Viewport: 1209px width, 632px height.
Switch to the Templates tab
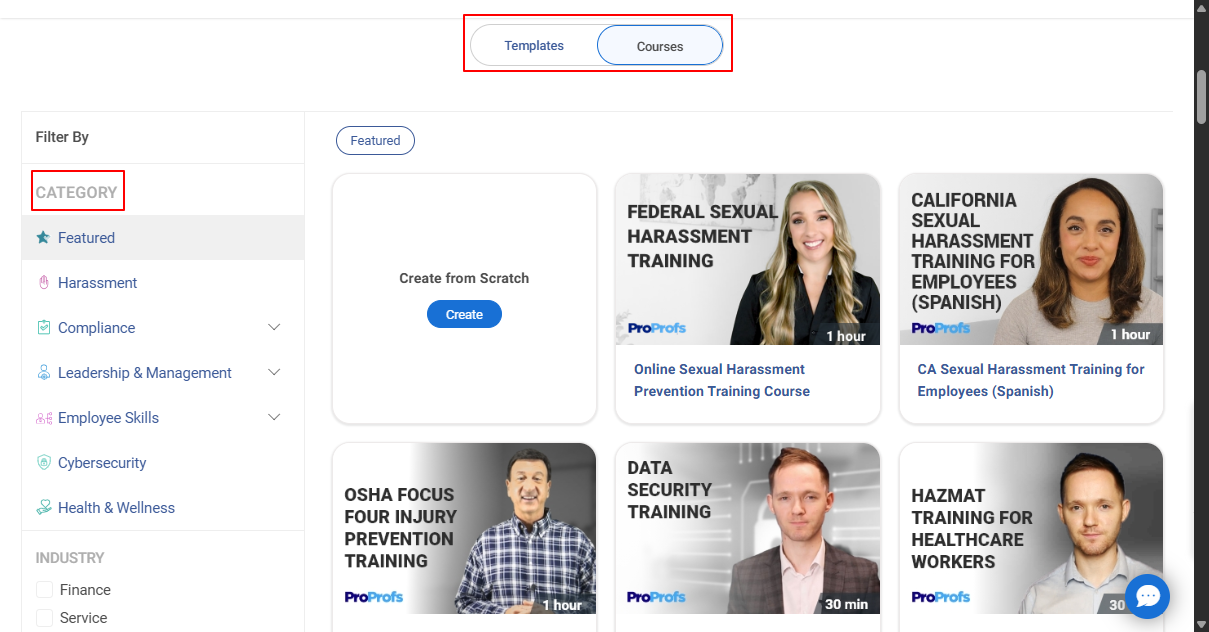coord(534,45)
